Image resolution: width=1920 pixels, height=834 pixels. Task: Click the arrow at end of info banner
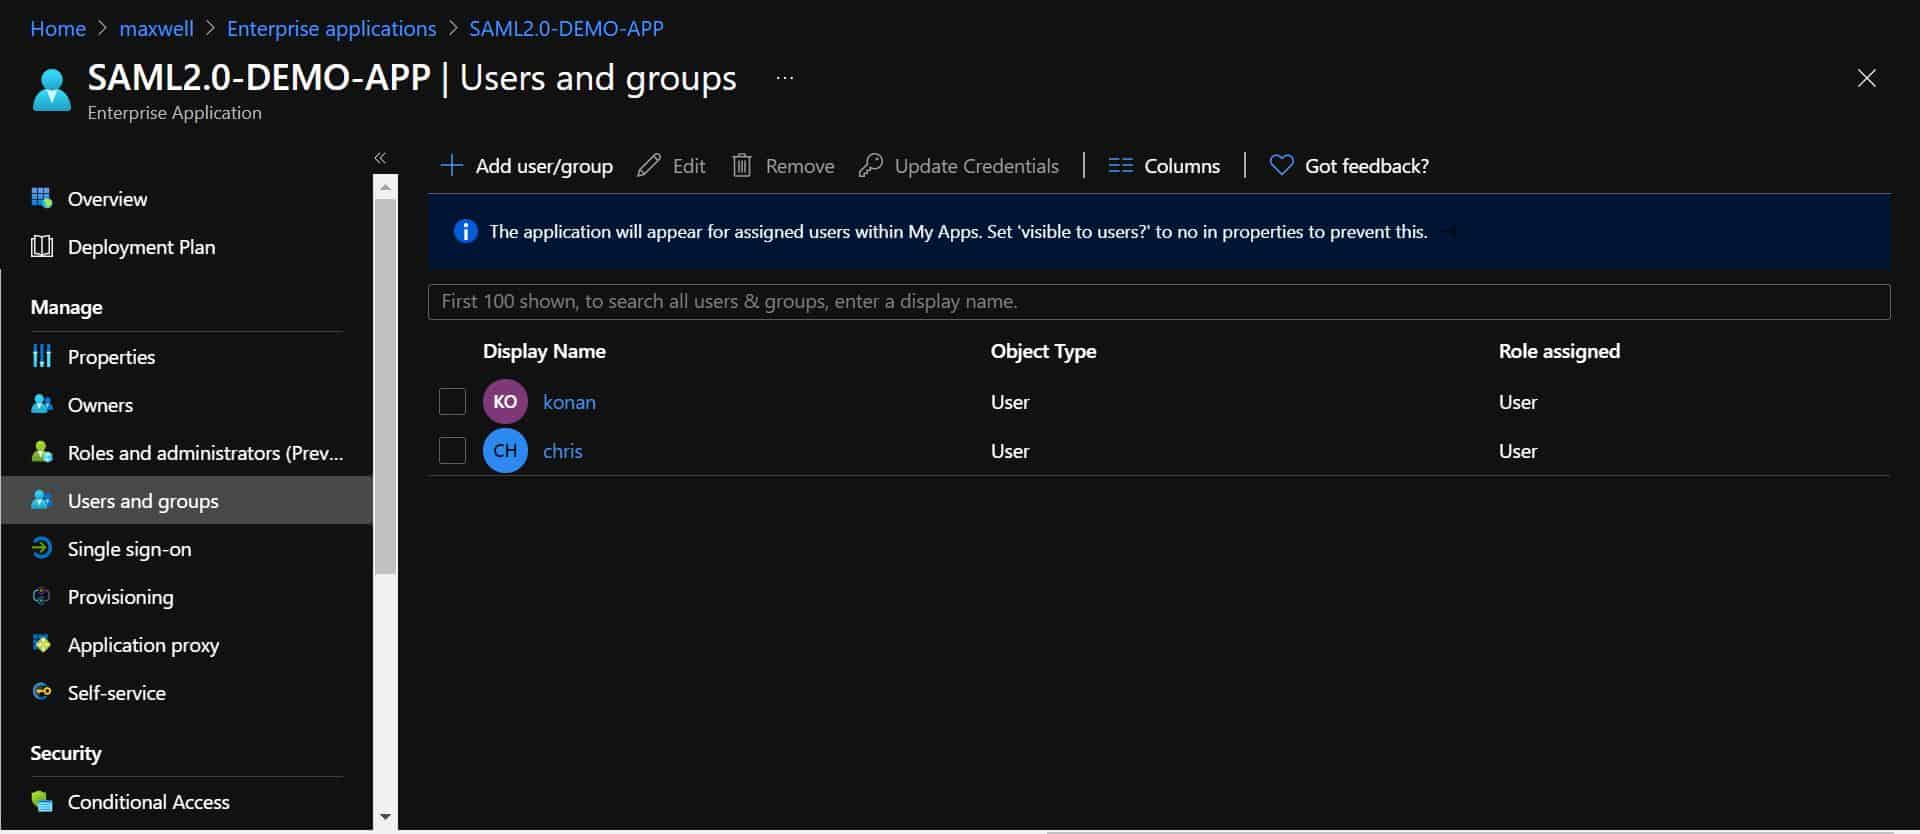1449,232
